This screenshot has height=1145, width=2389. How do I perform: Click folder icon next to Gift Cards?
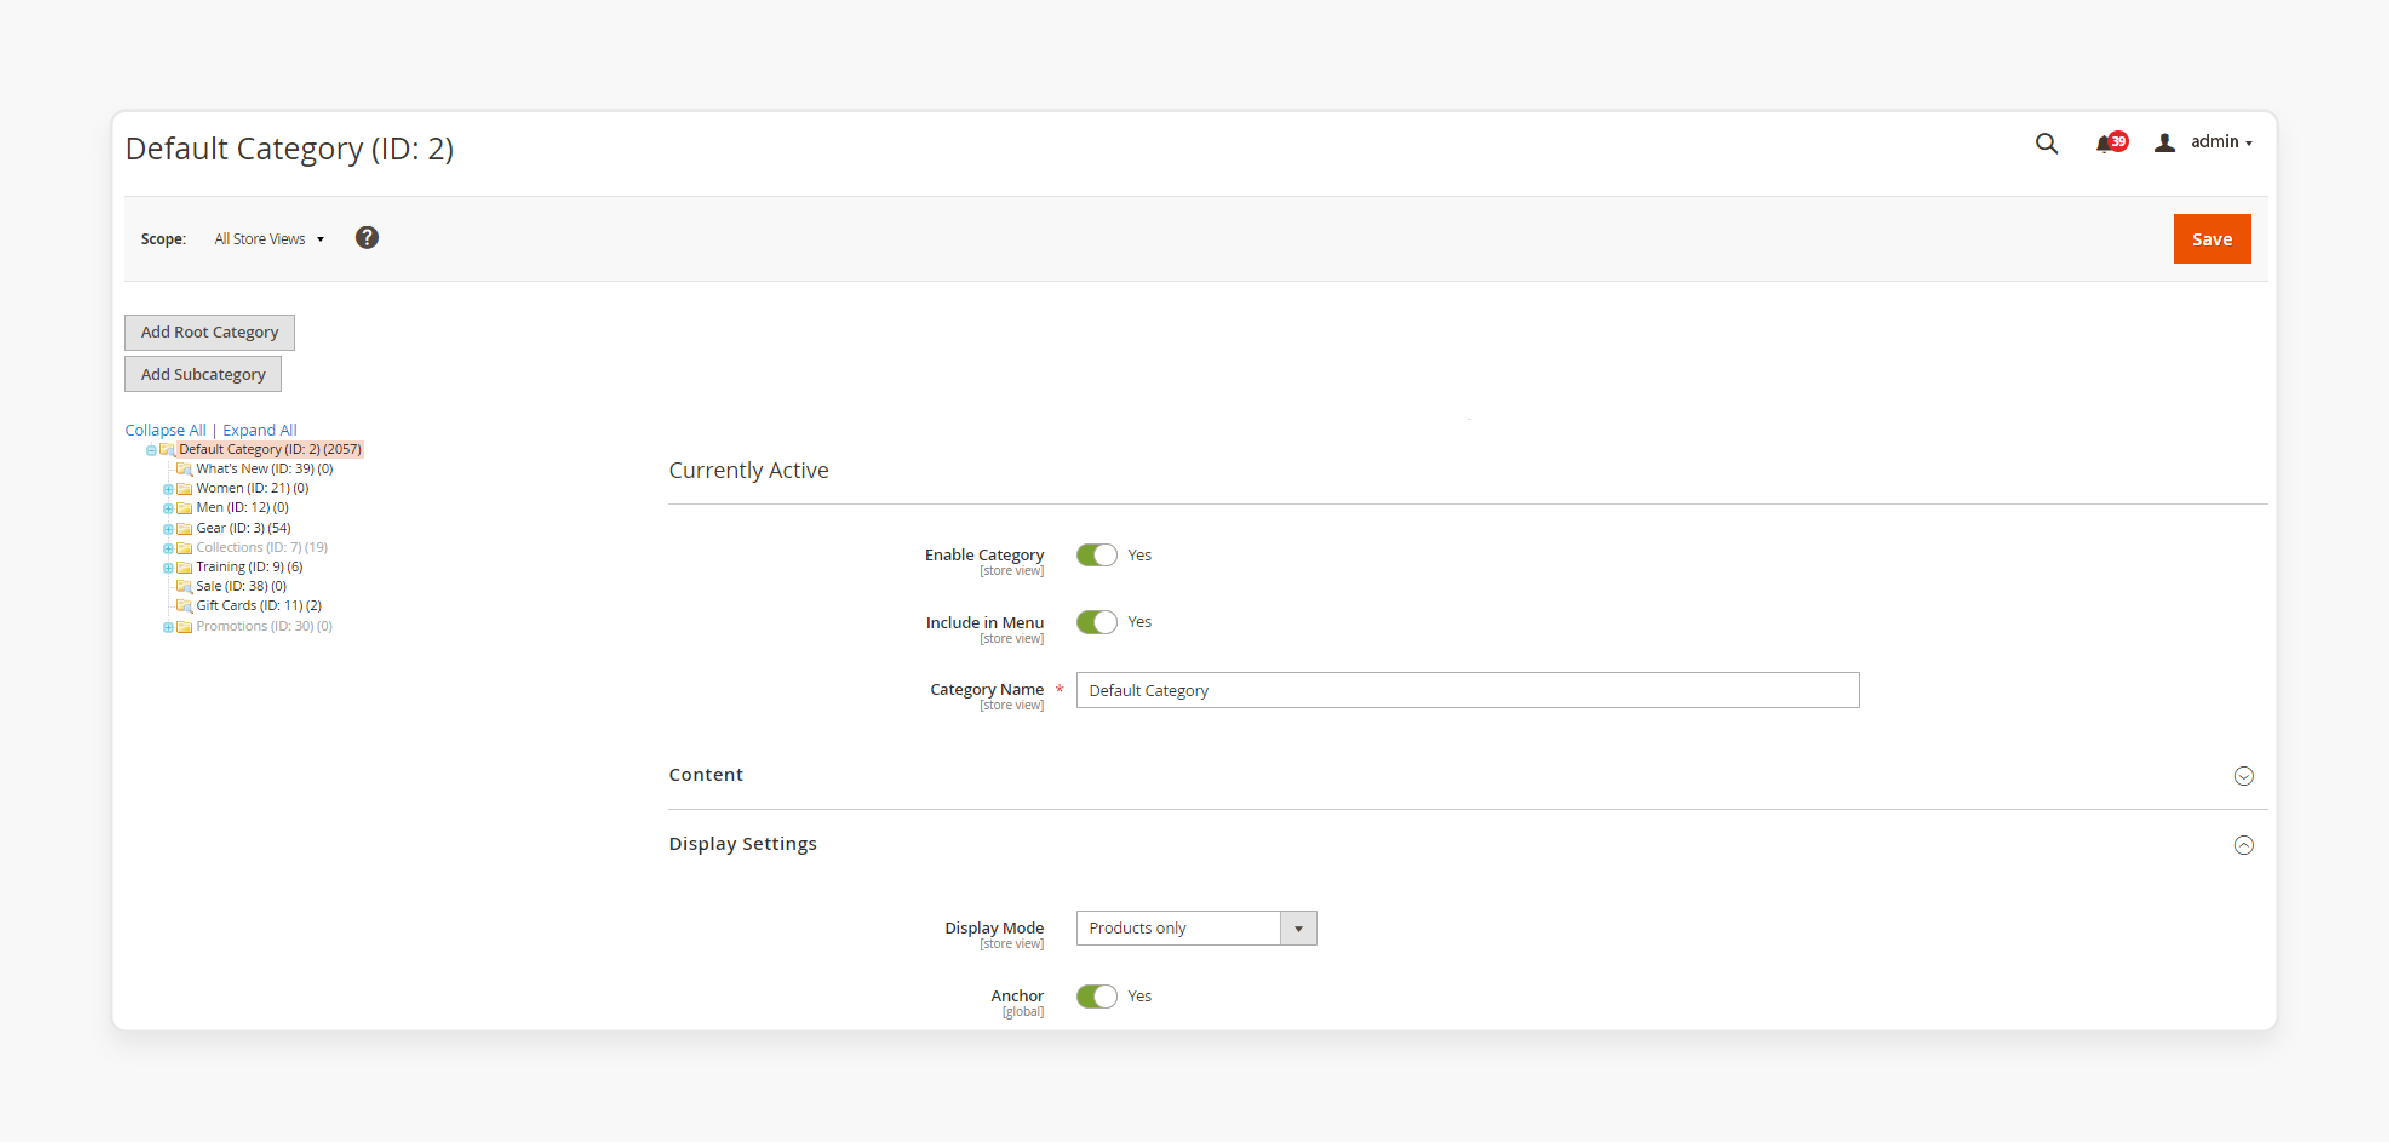coord(184,606)
